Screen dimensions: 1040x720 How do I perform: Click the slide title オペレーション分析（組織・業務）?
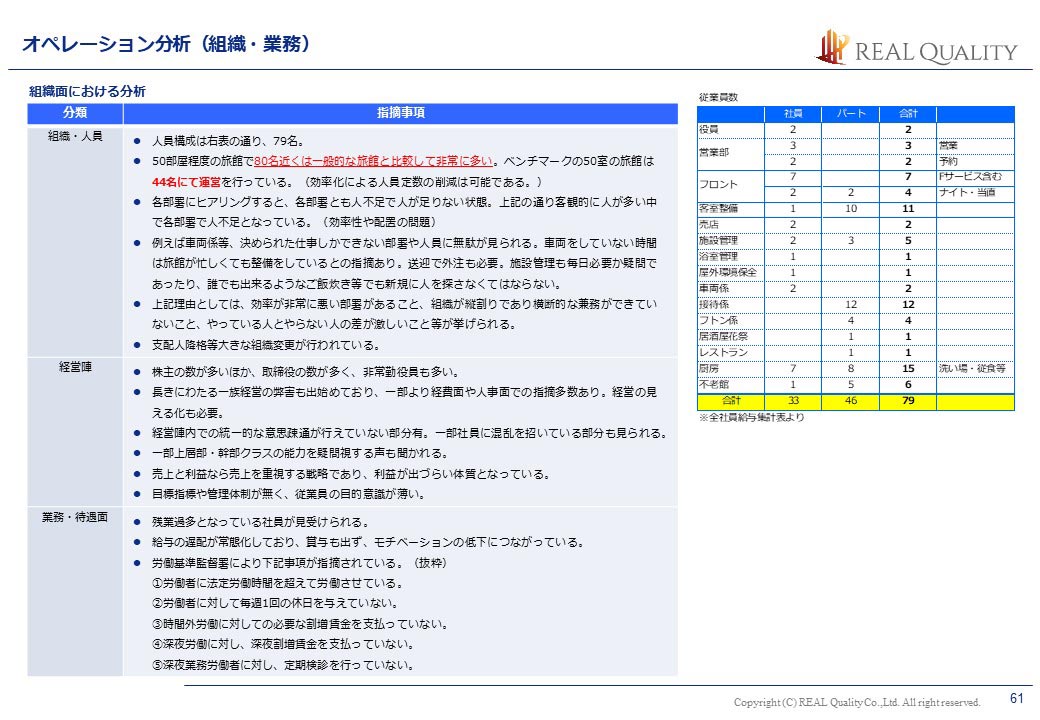[x=166, y=44]
